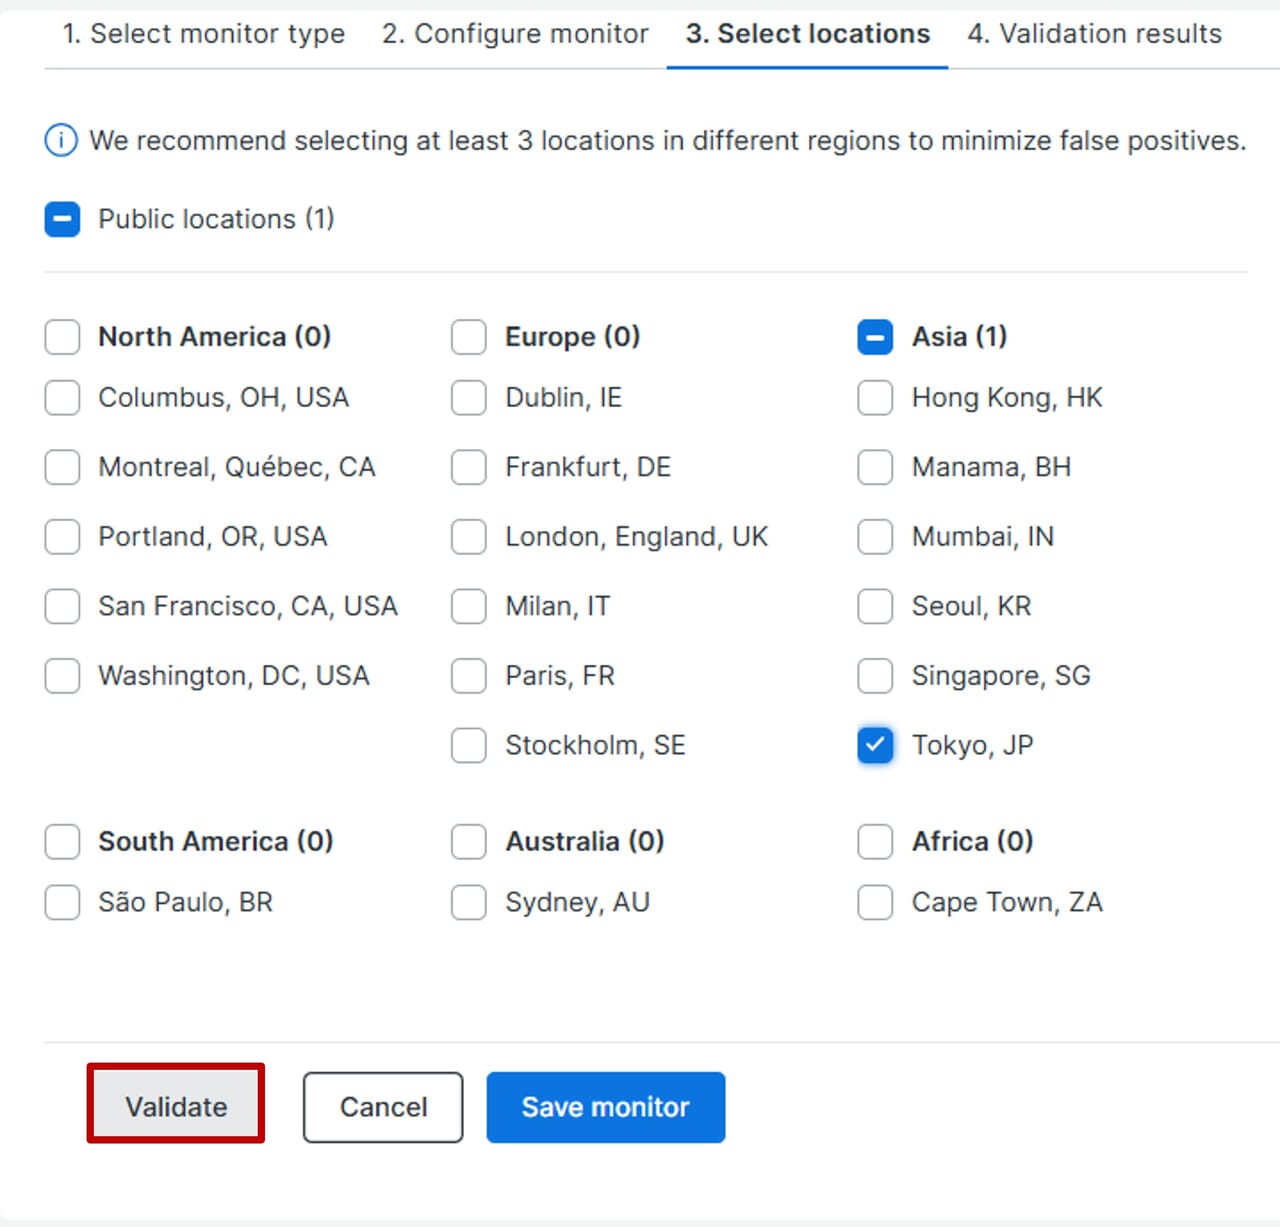This screenshot has height=1227, width=1280.
Task: Select all North America locations
Action: [x=62, y=337]
